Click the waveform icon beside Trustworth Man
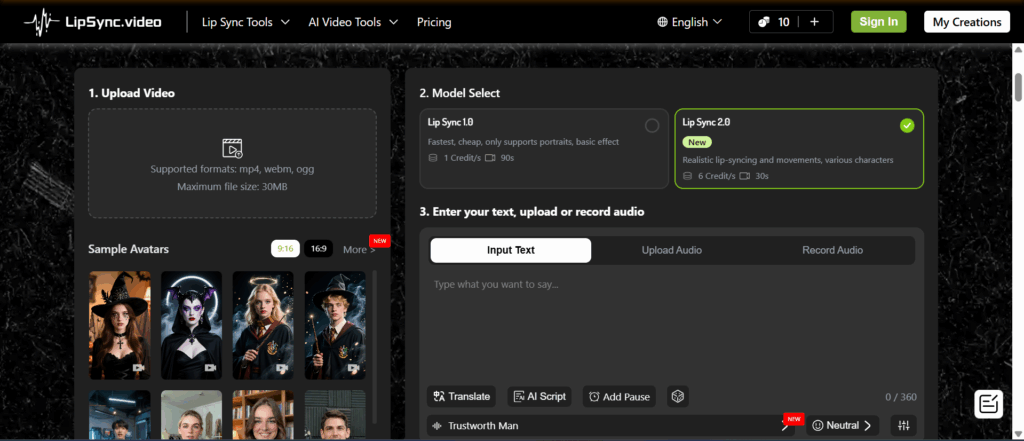This screenshot has width=1024, height=441. tap(437, 426)
